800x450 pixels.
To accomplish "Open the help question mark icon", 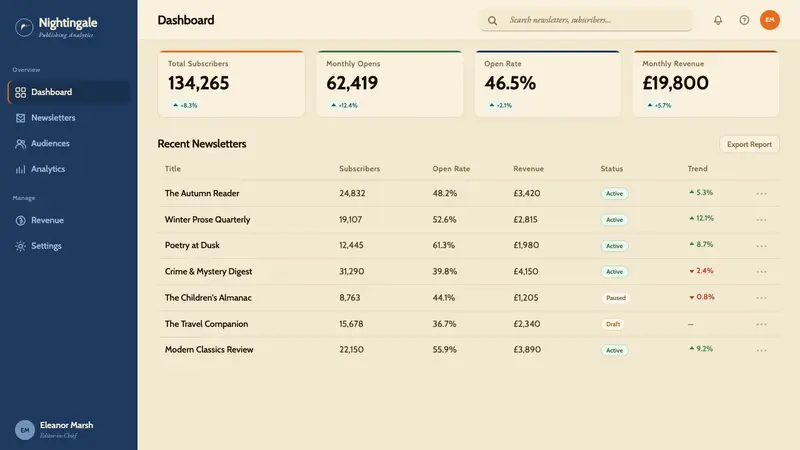I will [744, 20].
